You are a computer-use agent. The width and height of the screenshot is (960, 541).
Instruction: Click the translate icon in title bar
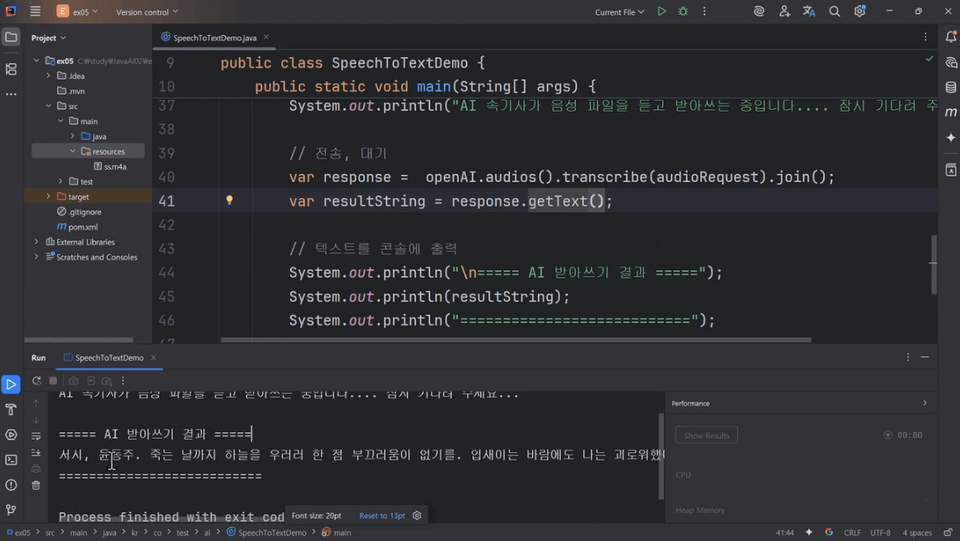809,11
